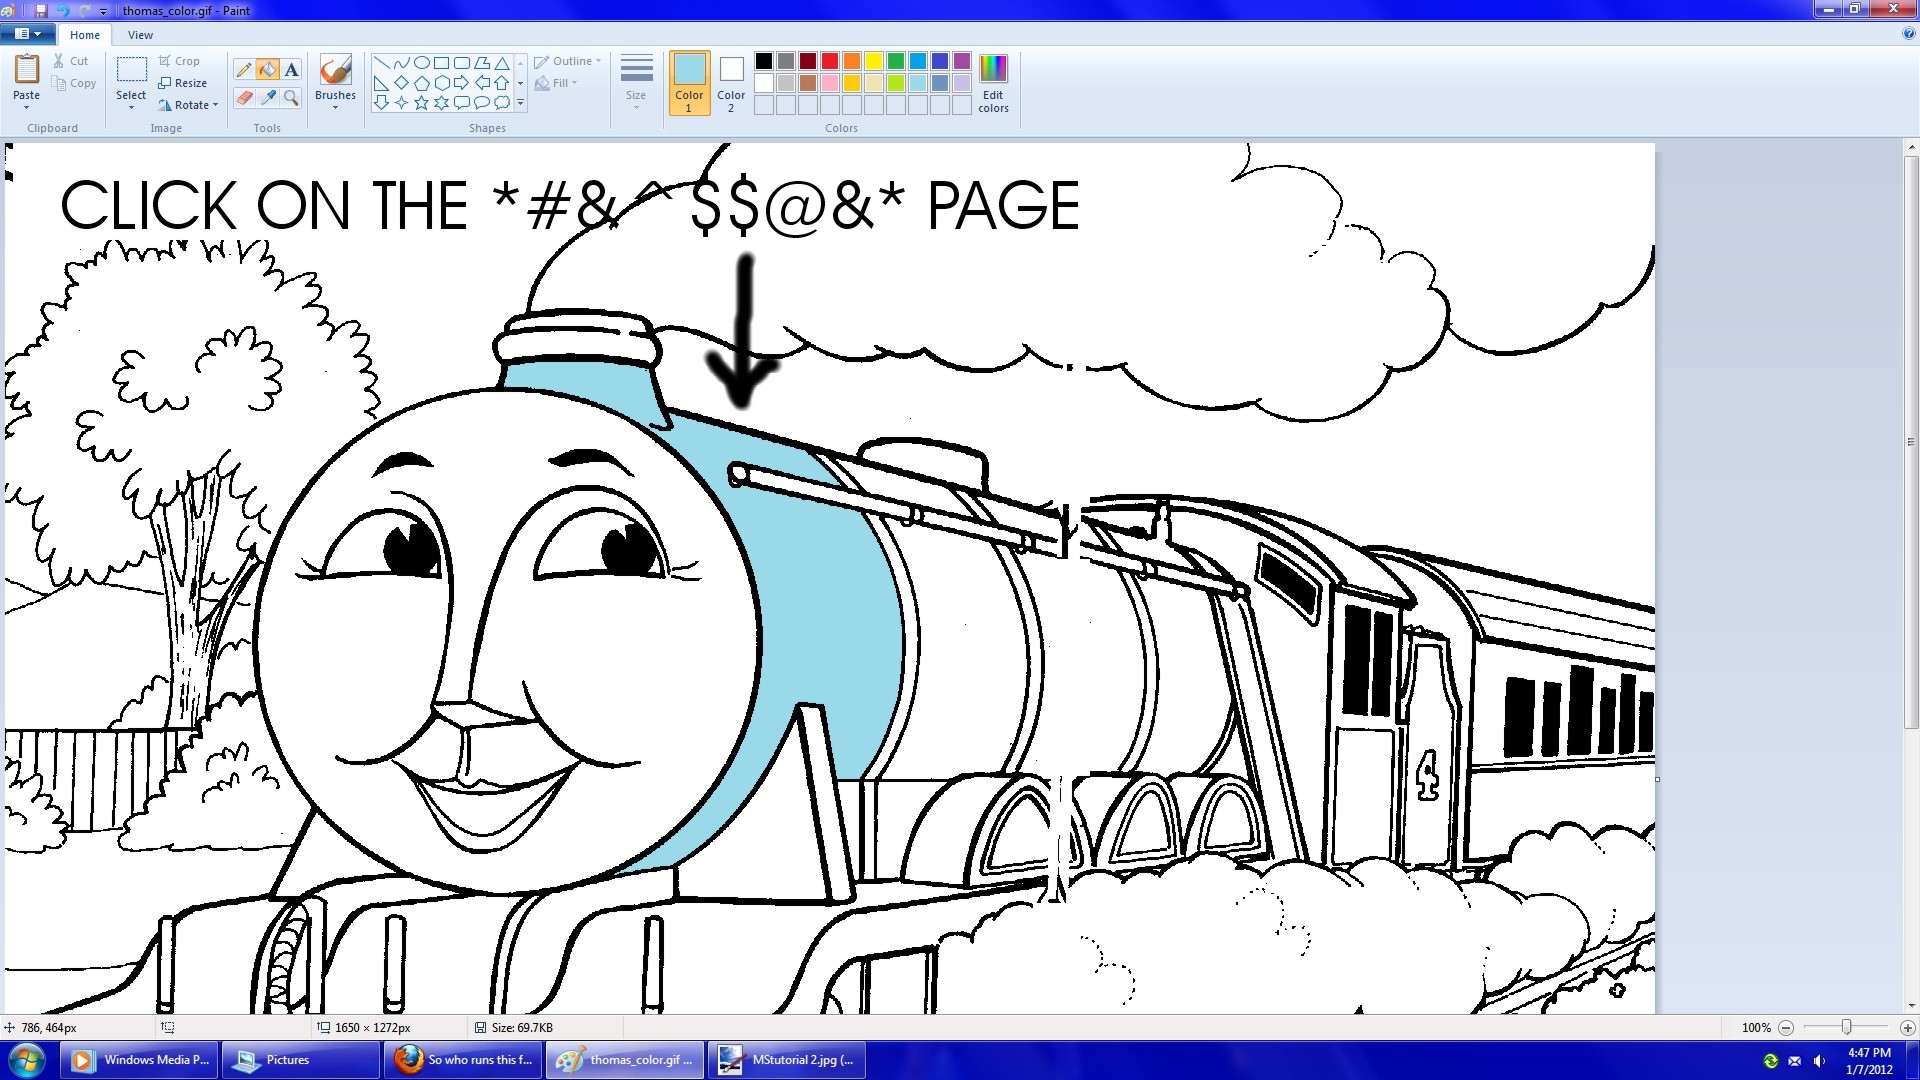
Task: Open the shape Outline dropdown
Action: point(568,61)
